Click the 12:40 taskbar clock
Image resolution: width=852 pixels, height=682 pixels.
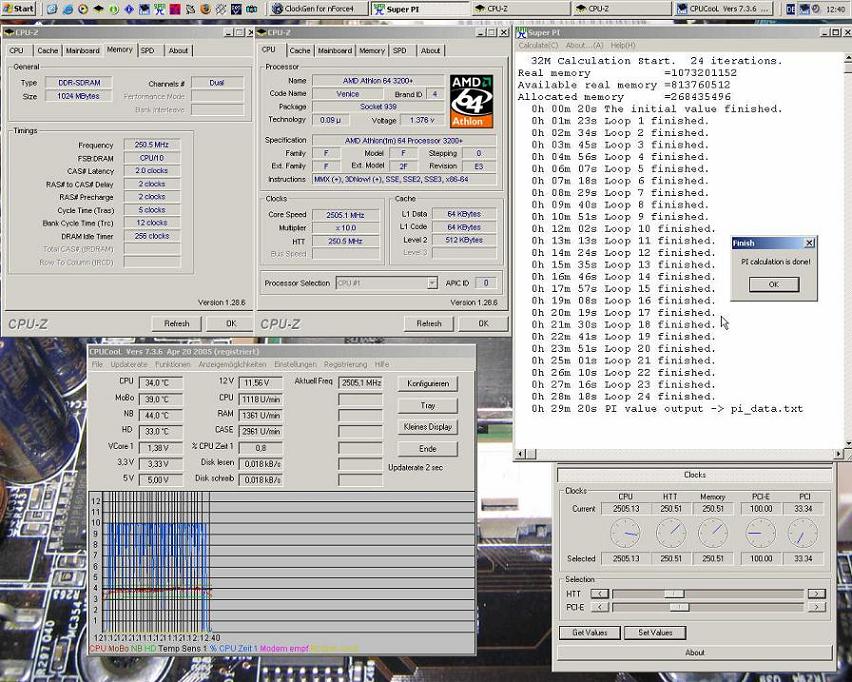835,9
